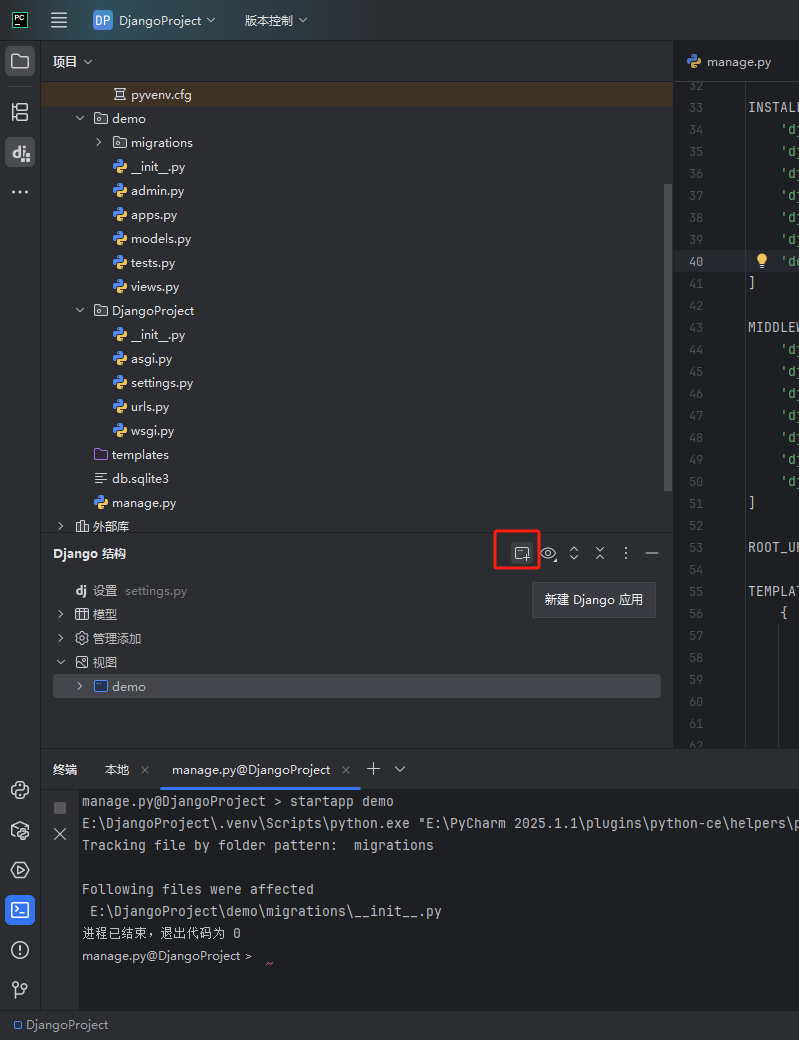The image size is (799, 1040).
Task: Toggle the Django Structure tool window icon
Action: coord(20,153)
